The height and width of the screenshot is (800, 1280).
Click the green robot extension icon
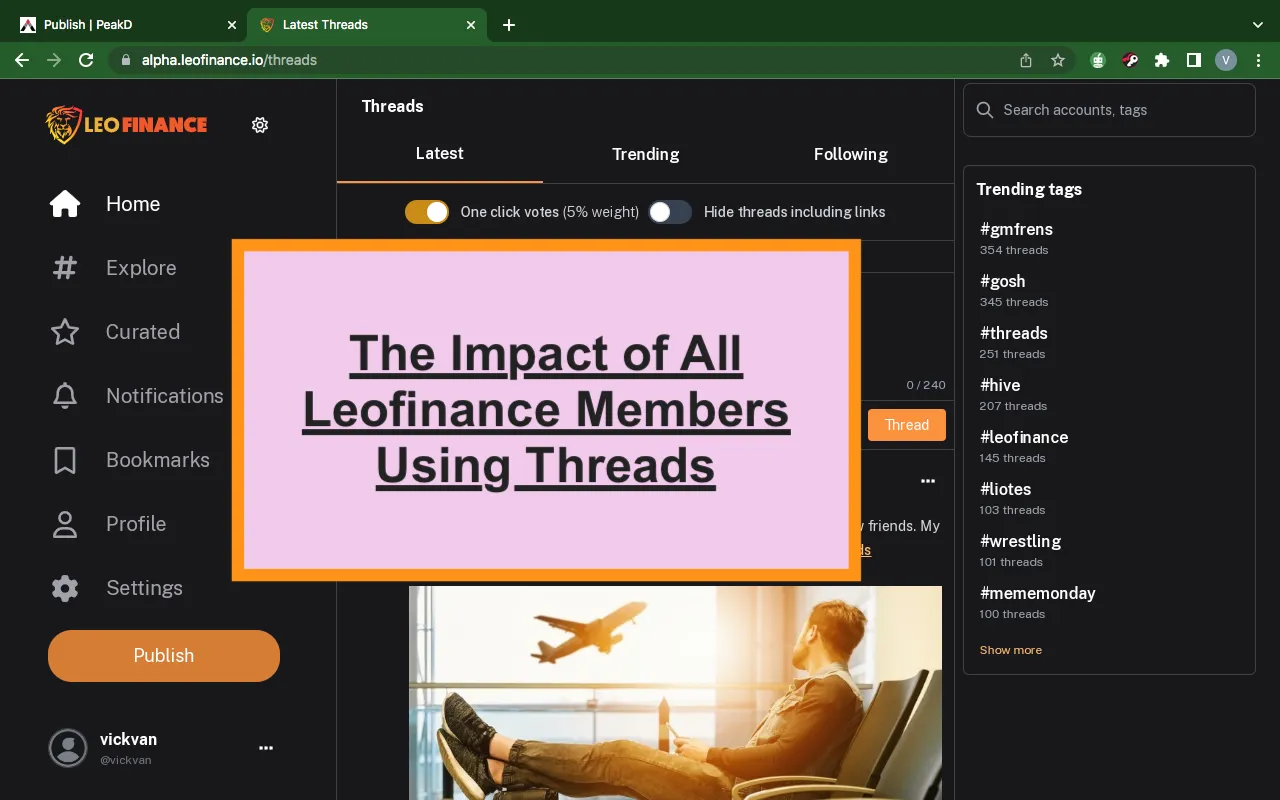pyautogui.click(x=1098, y=60)
